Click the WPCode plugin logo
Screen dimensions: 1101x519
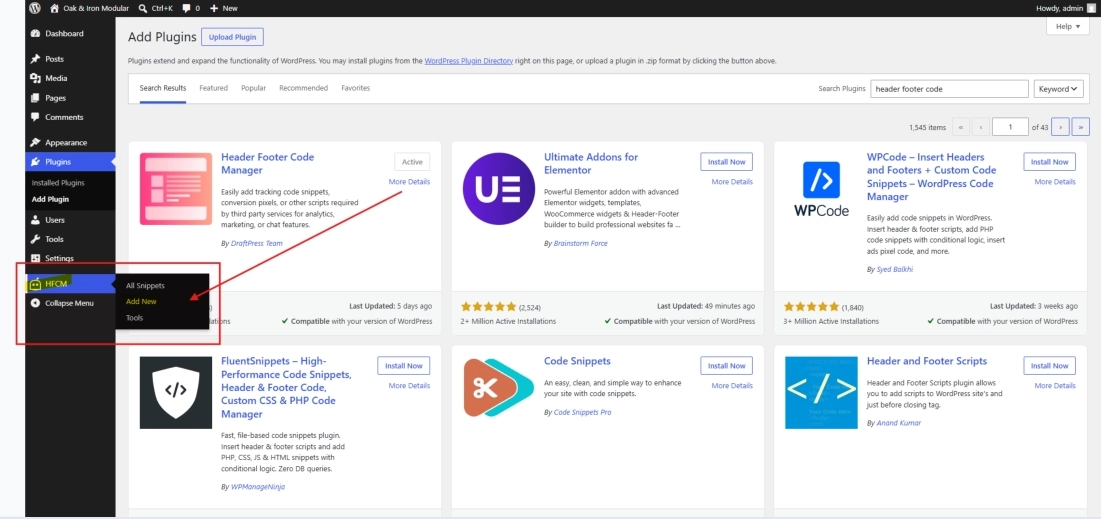click(822, 189)
